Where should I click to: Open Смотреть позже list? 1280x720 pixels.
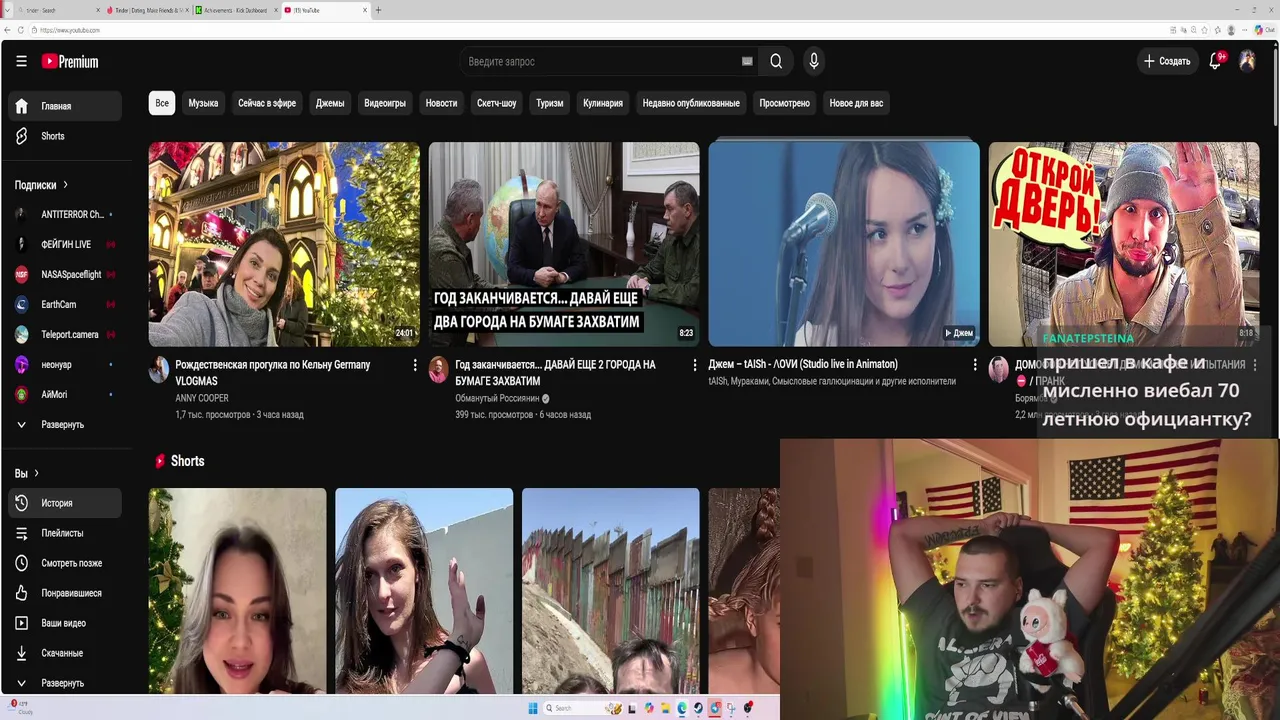tap(65, 563)
